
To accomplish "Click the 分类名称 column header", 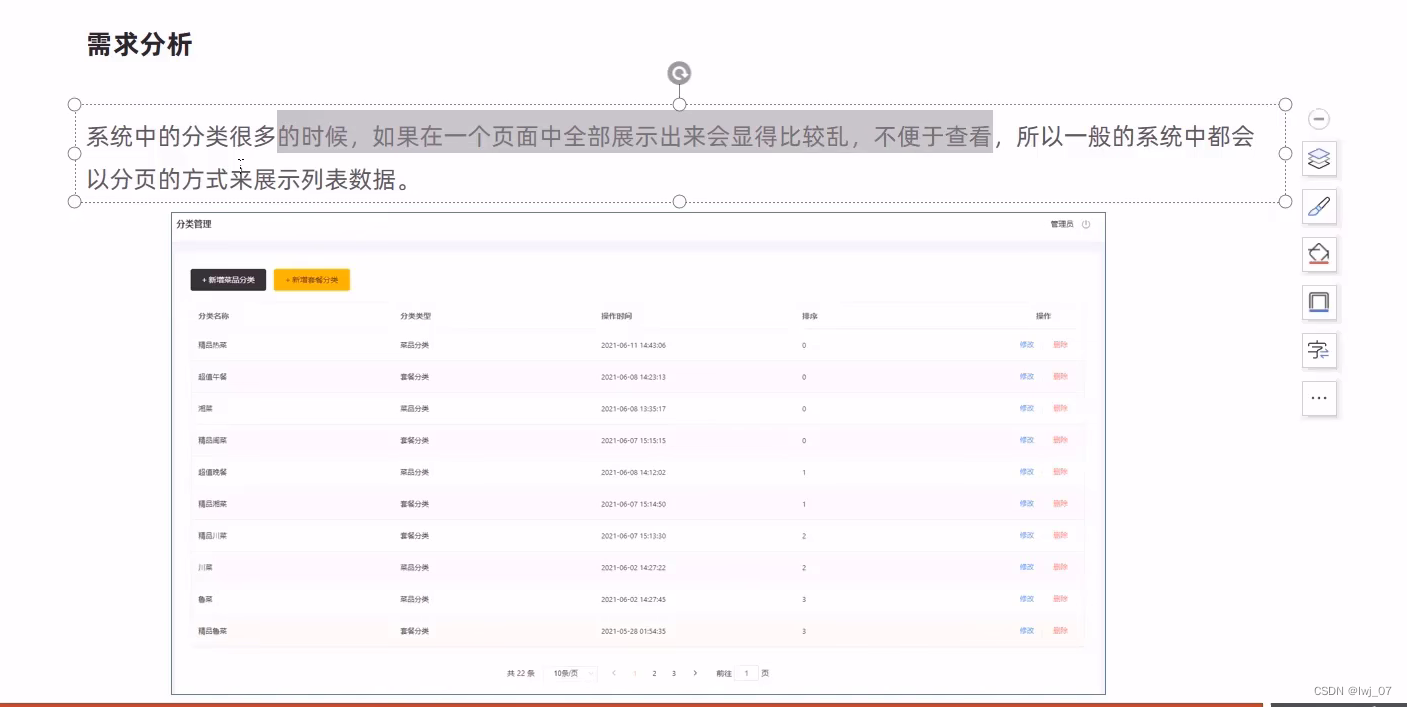I will tap(214, 316).
